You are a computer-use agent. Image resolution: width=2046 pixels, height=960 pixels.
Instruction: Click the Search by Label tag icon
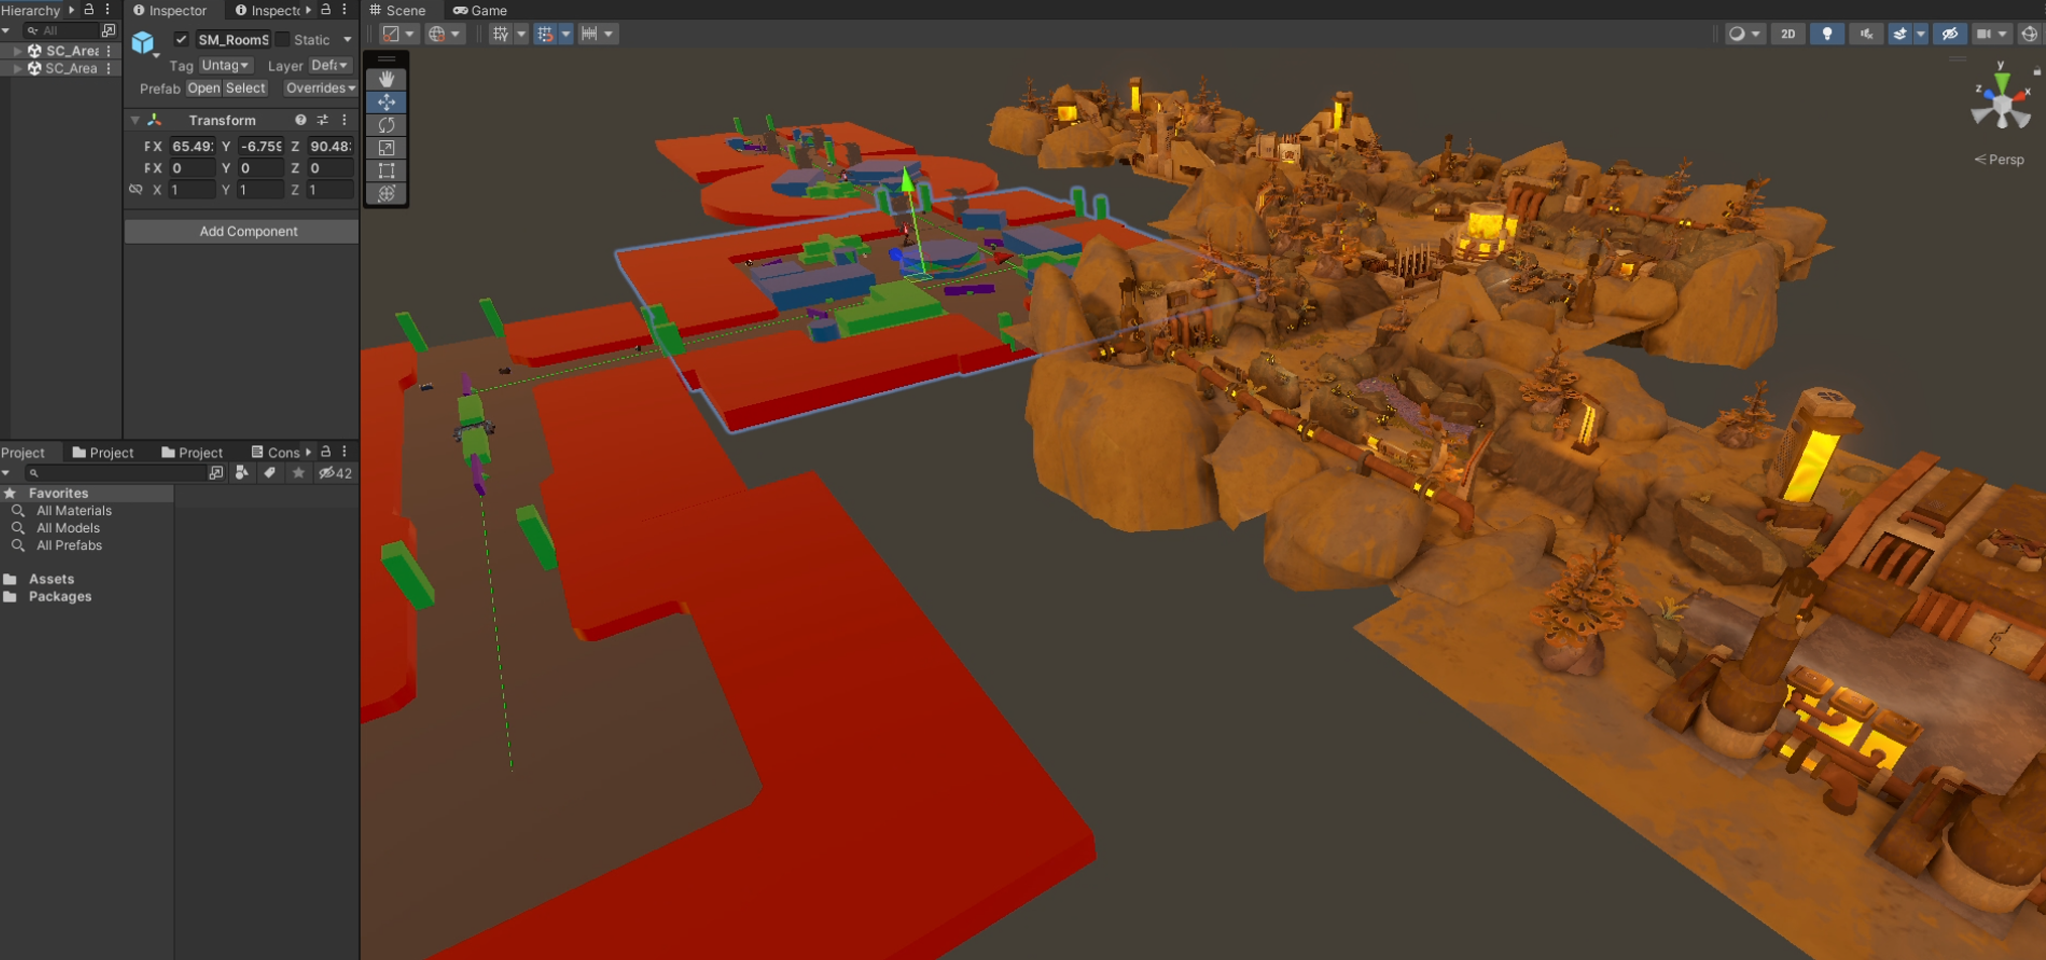point(270,473)
